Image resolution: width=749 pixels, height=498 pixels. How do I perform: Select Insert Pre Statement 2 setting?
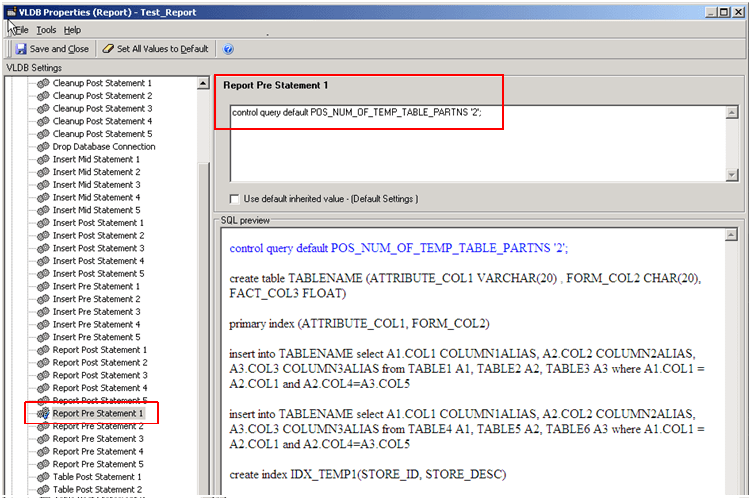coord(96,299)
